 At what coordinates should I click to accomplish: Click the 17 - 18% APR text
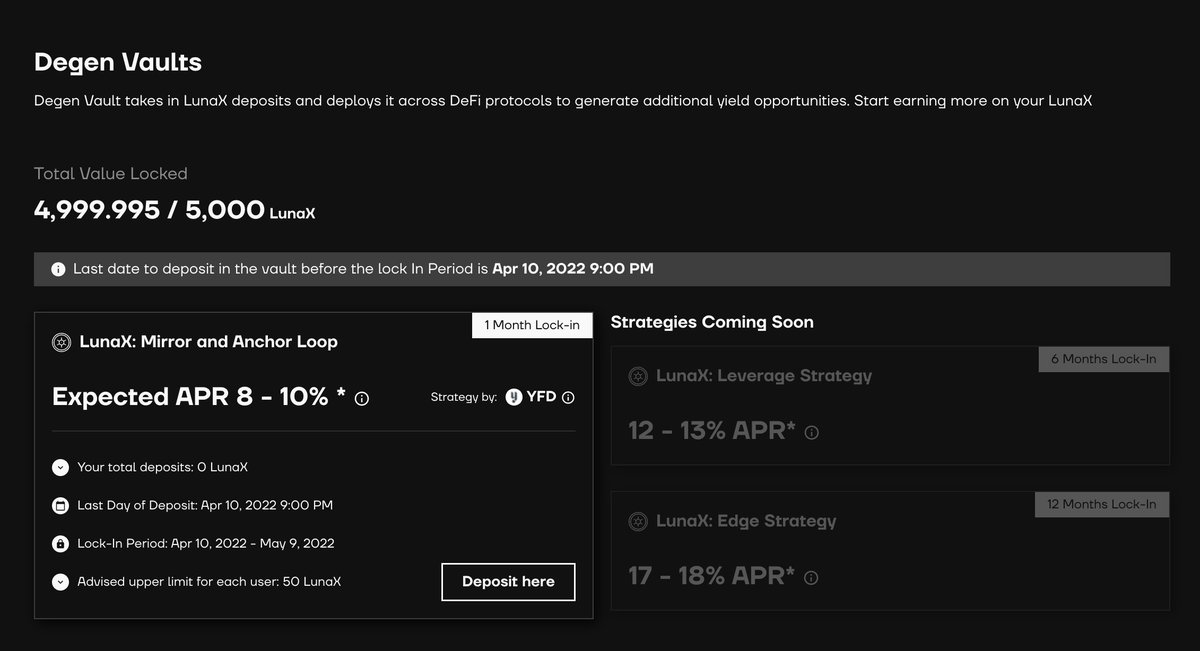pyautogui.click(x=711, y=576)
